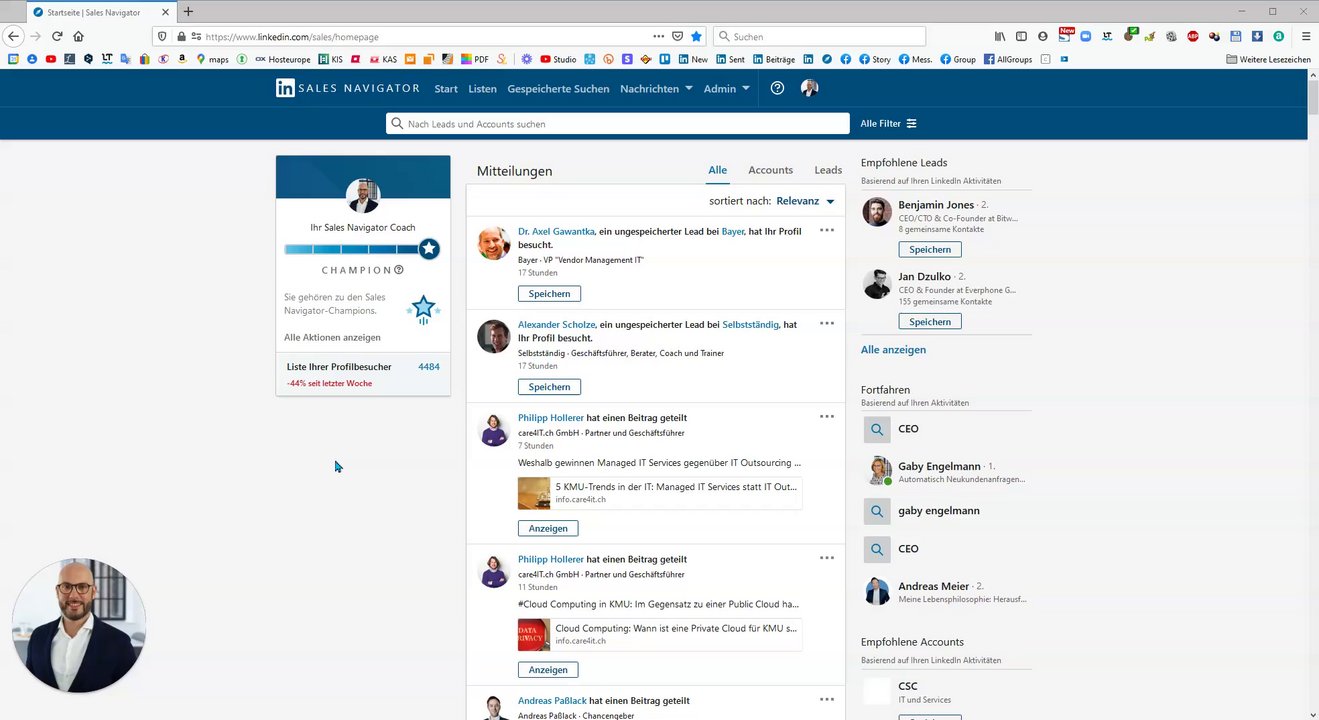Open Firefox hamburger menu

1306,36
